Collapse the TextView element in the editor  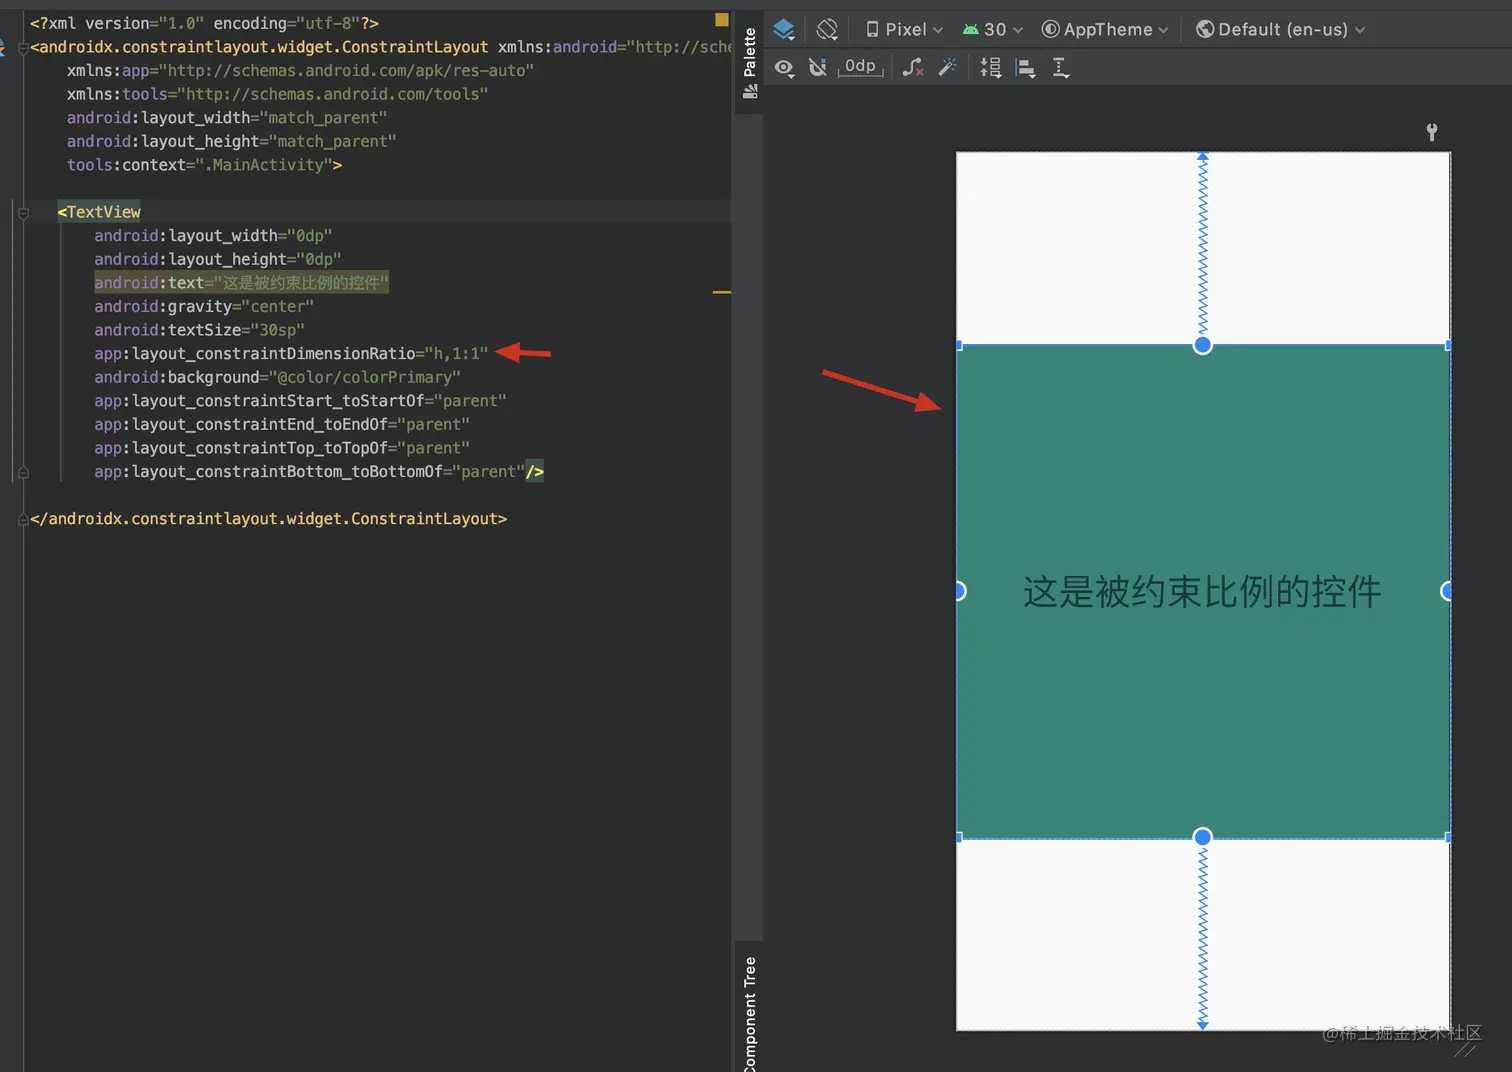[22, 212]
